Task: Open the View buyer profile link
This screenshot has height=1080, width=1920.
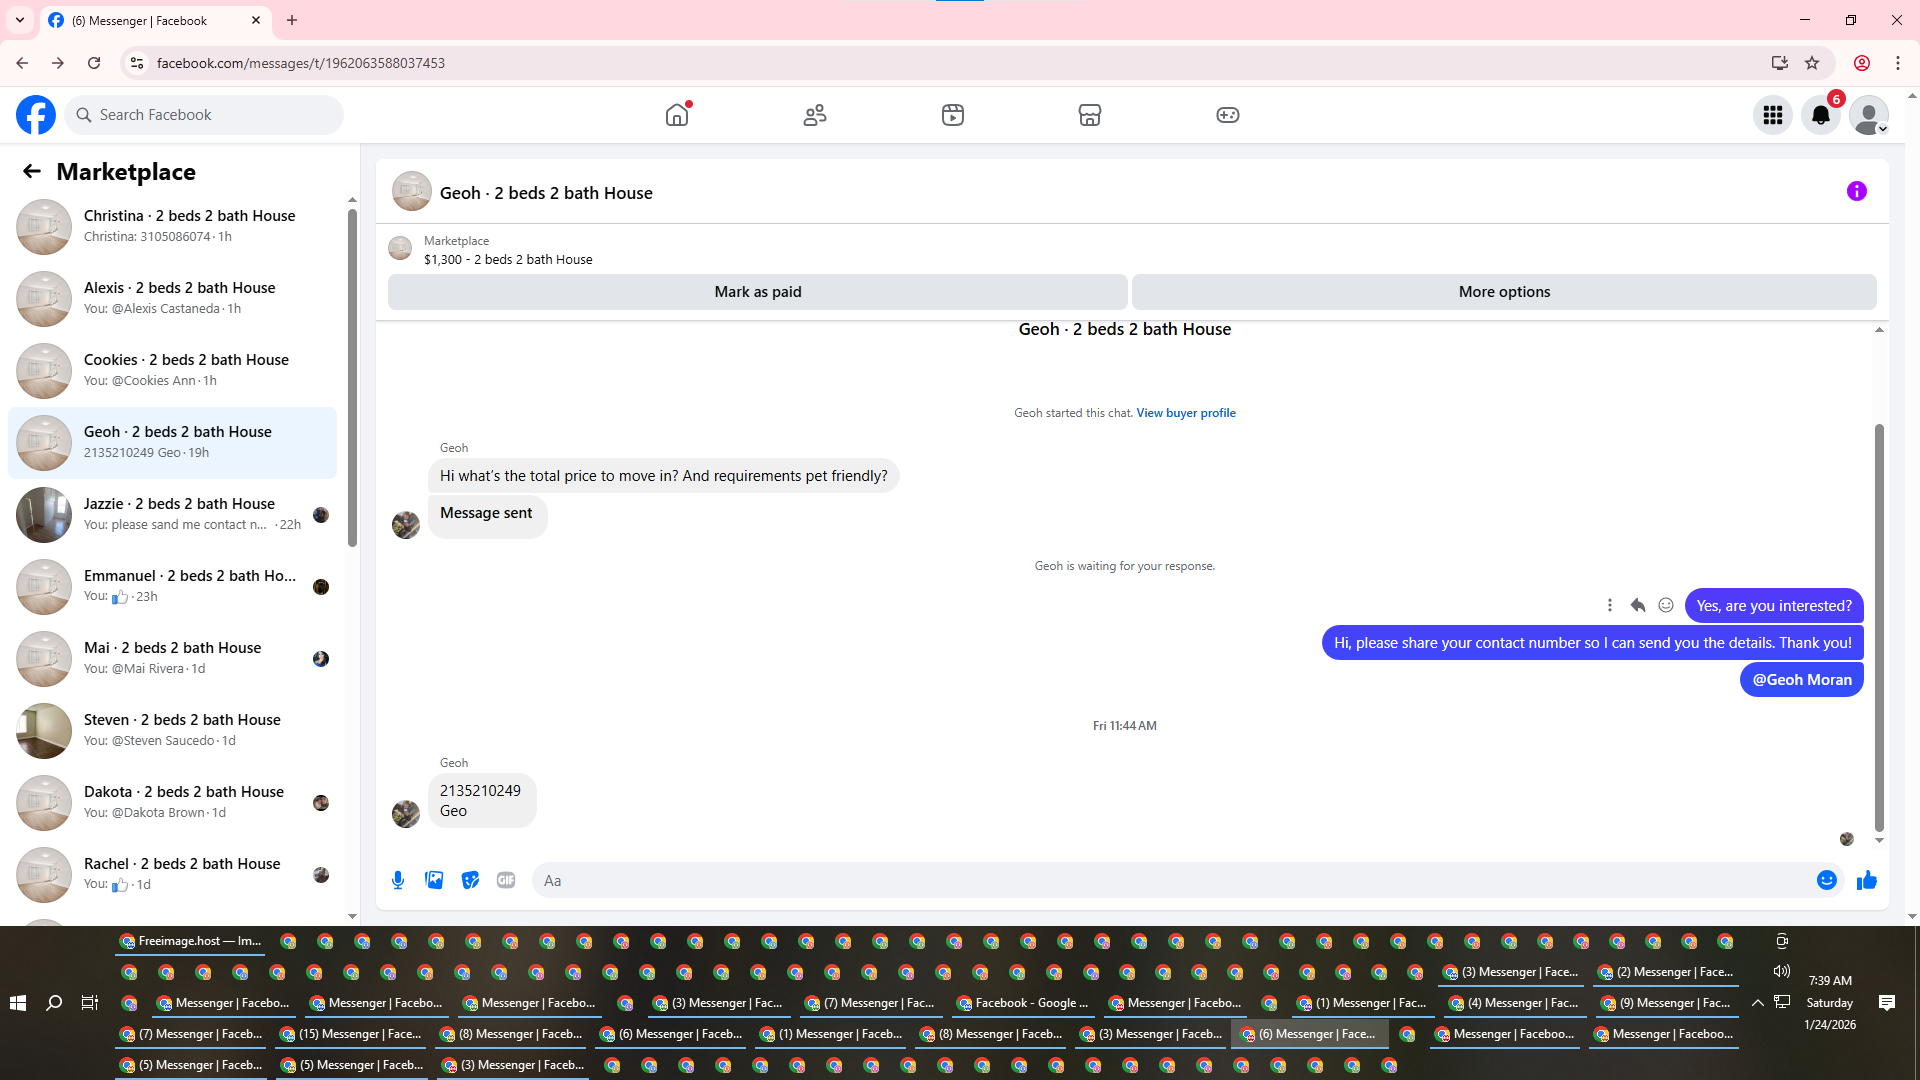Action: 1185,413
